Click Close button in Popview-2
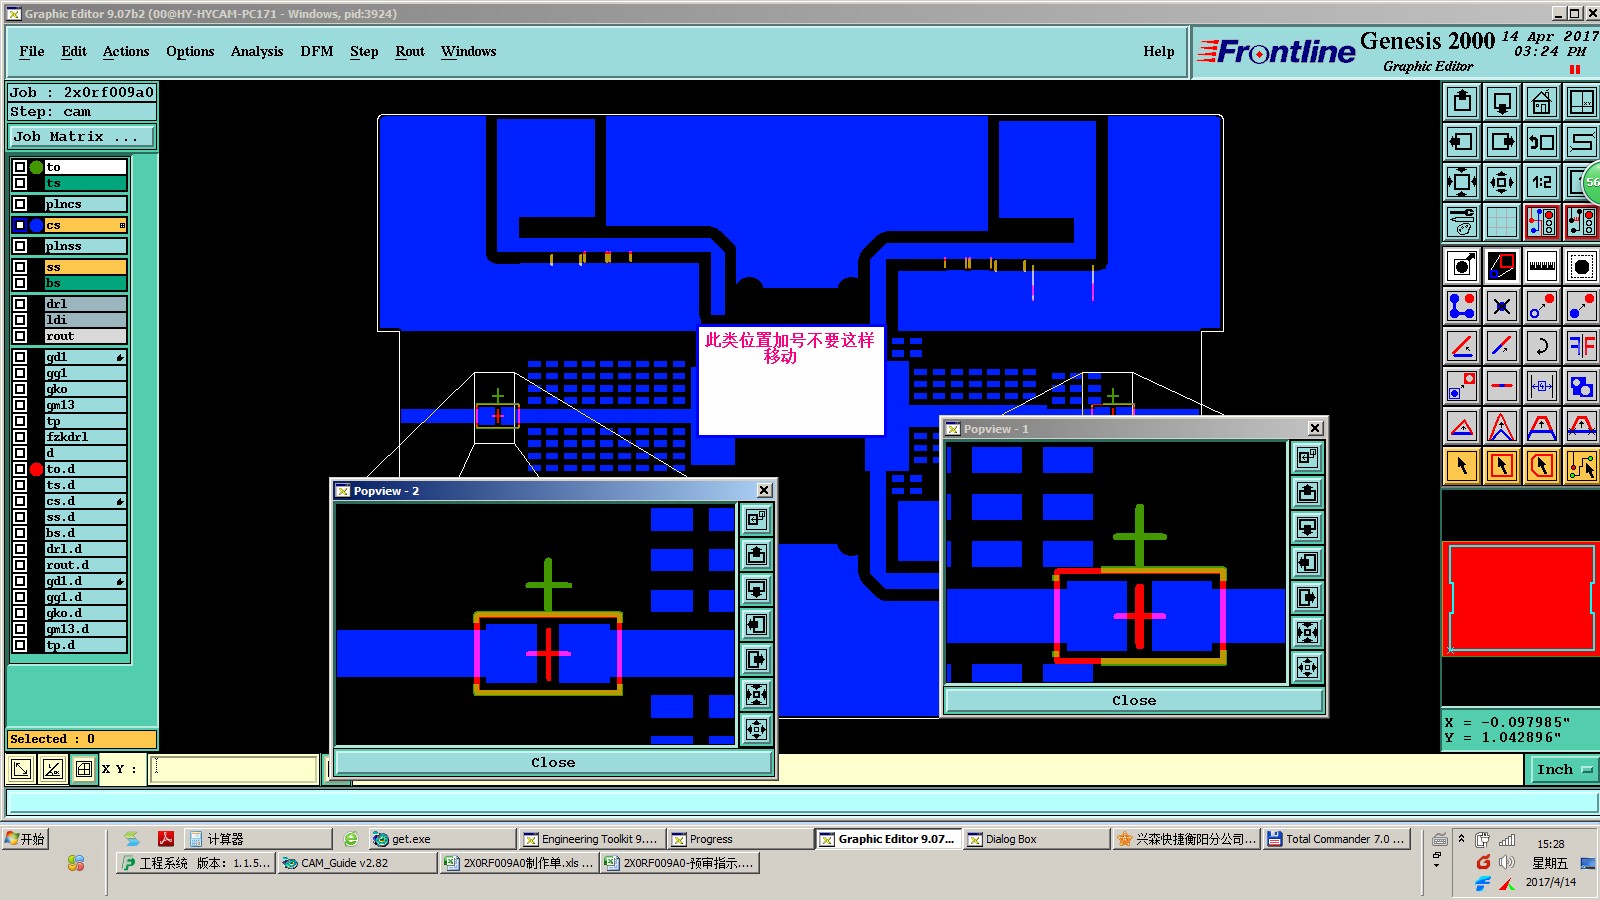The height and width of the screenshot is (900, 1600). pos(553,762)
